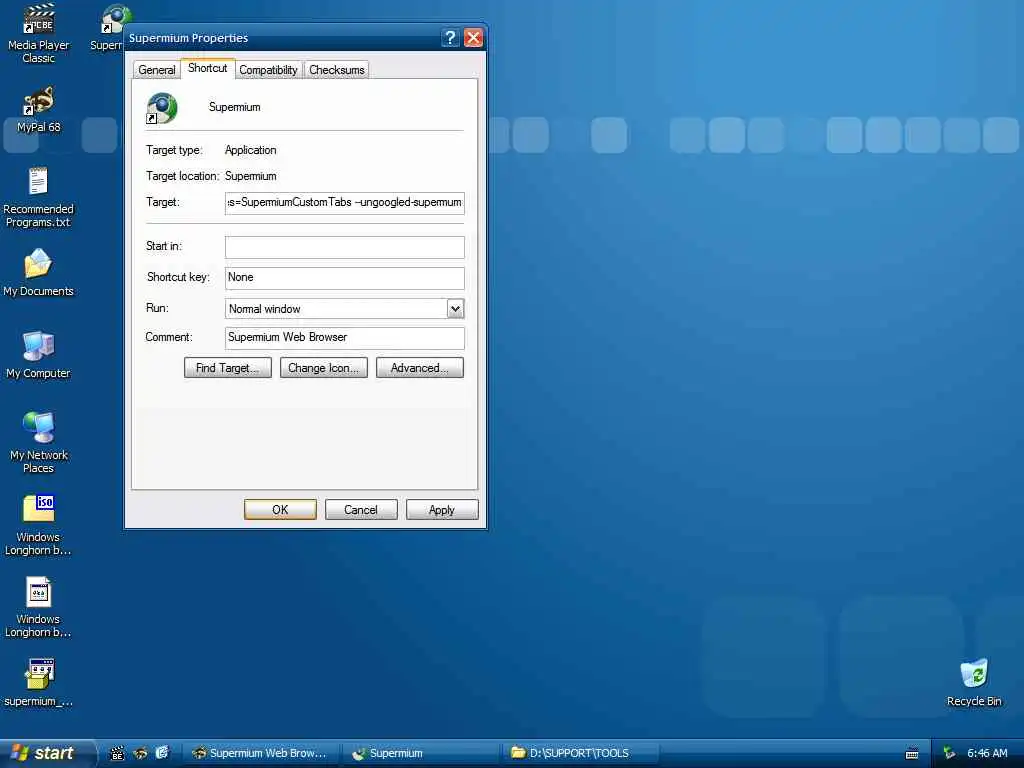This screenshot has width=1024, height=768.
Task: Launch Media Player Classic from quick launch
Action: pyautogui.click(x=117, y=753)
